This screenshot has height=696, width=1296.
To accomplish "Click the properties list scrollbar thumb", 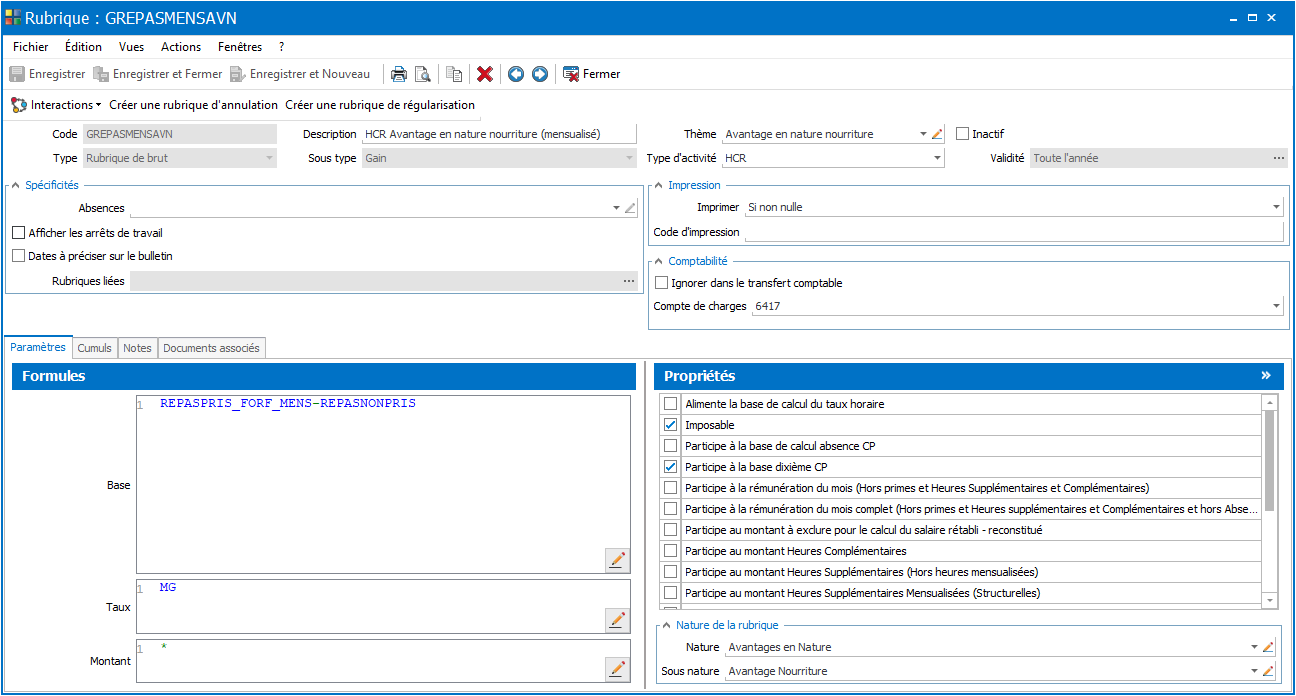I will [x=1270, y=461].
